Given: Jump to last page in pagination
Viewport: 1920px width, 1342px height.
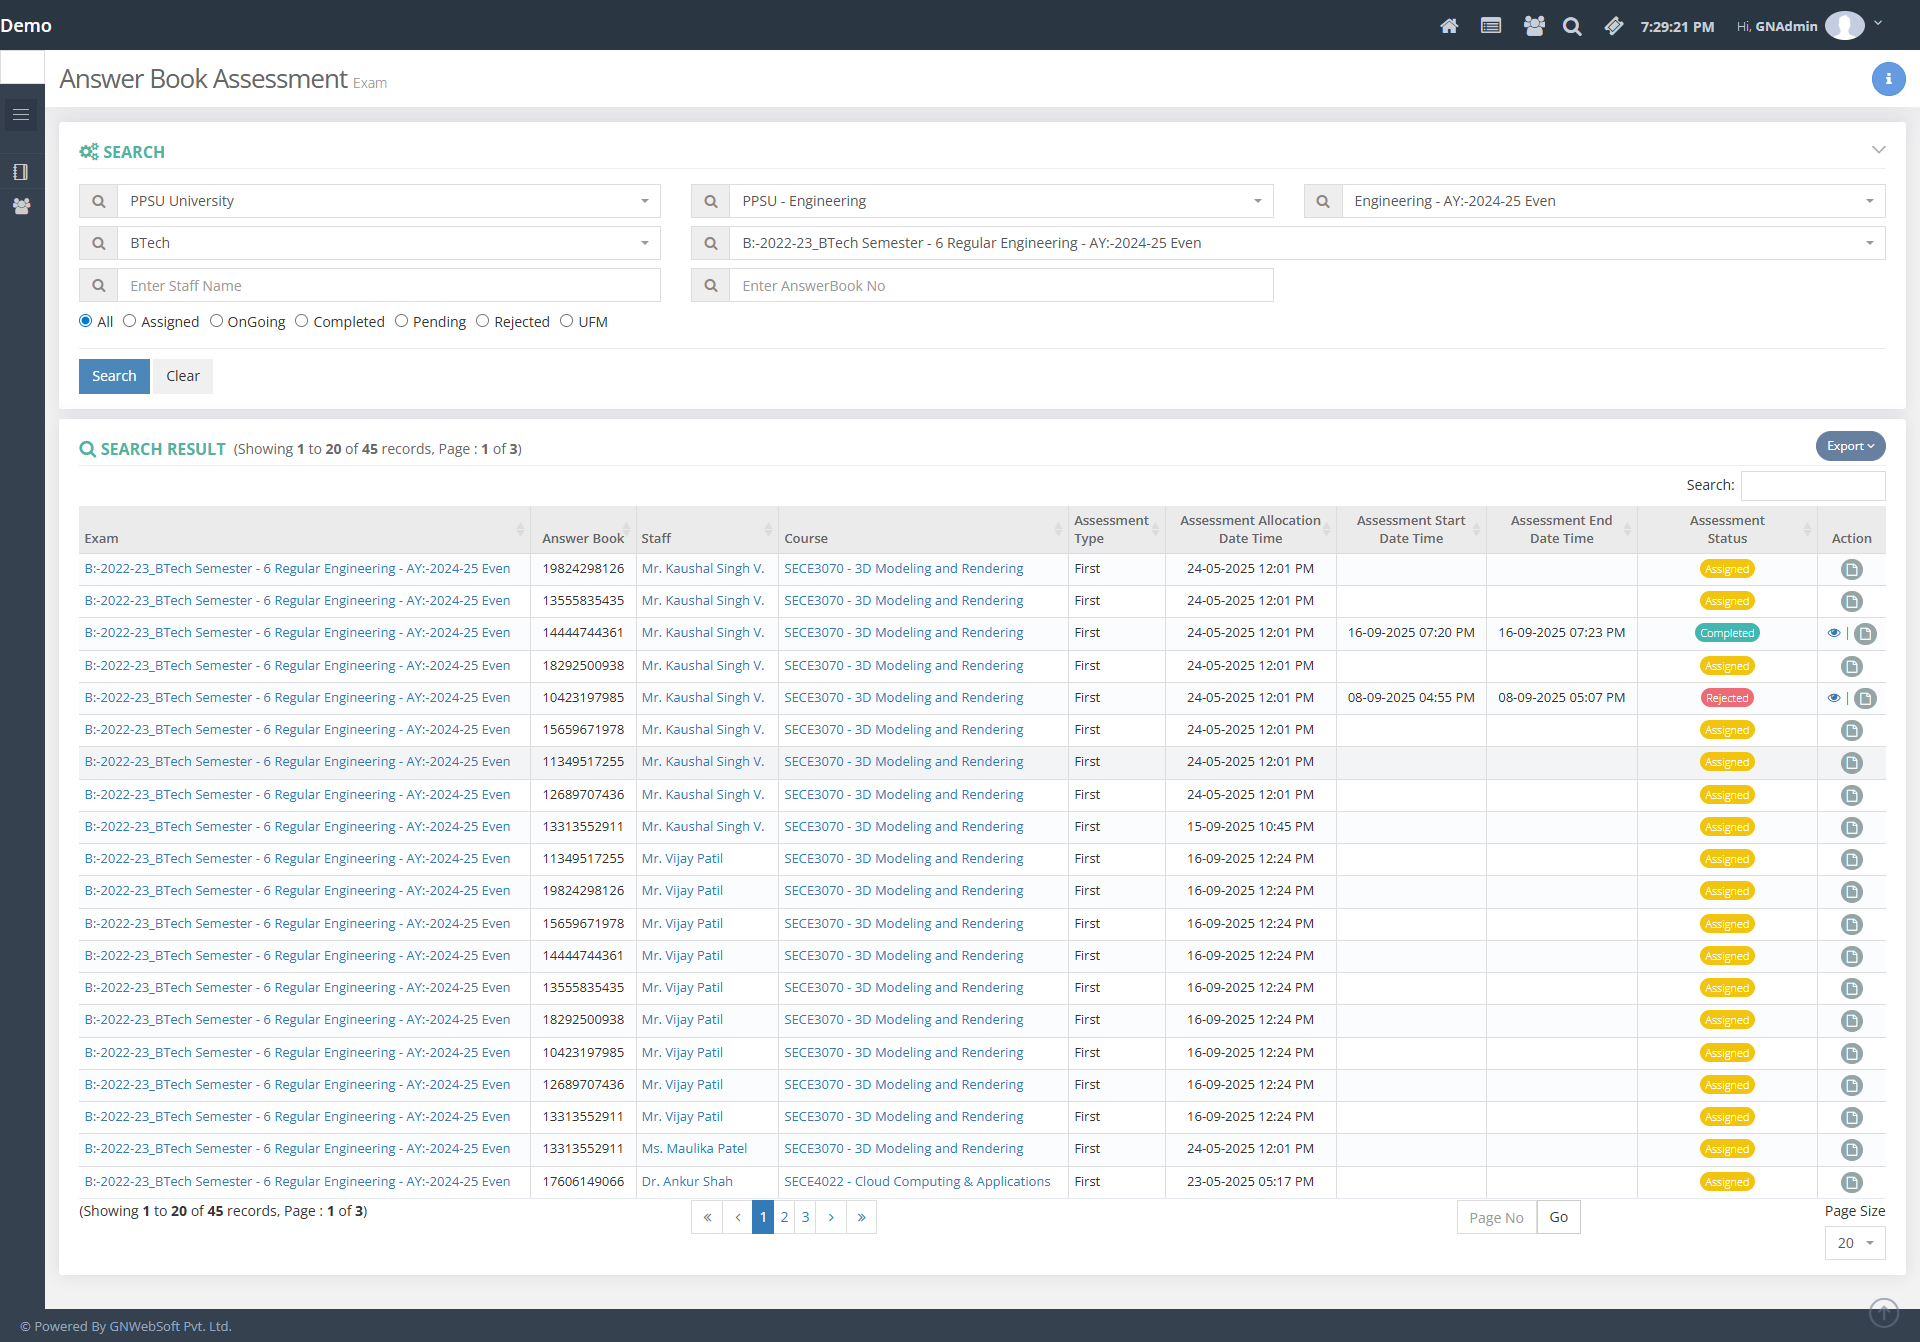Looking at the screenshot, I should [x=861, y=1217].
